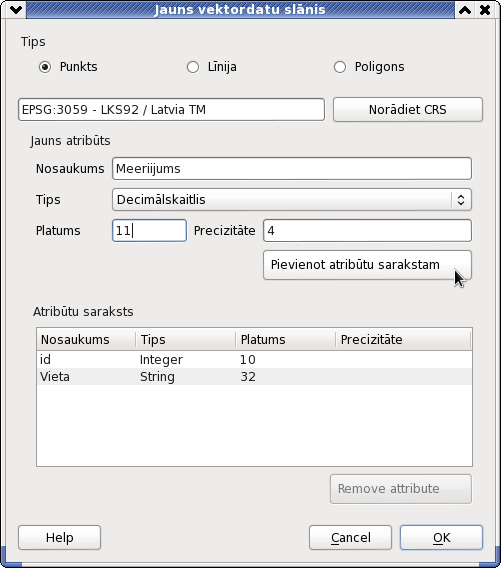Select the id attribute row
The width and height of the screenshot is (501, 568).
tap(254, 360)
